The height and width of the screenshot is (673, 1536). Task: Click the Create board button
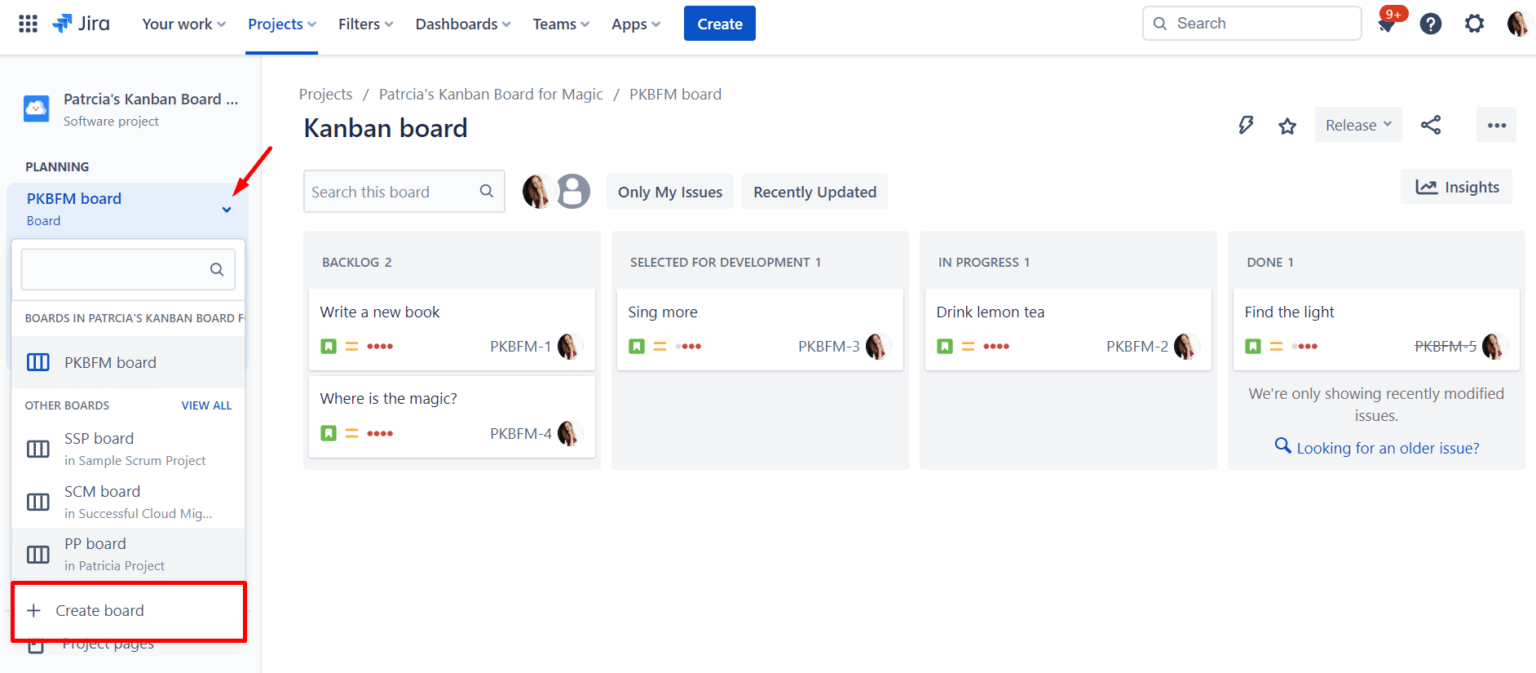coord(100,610)
